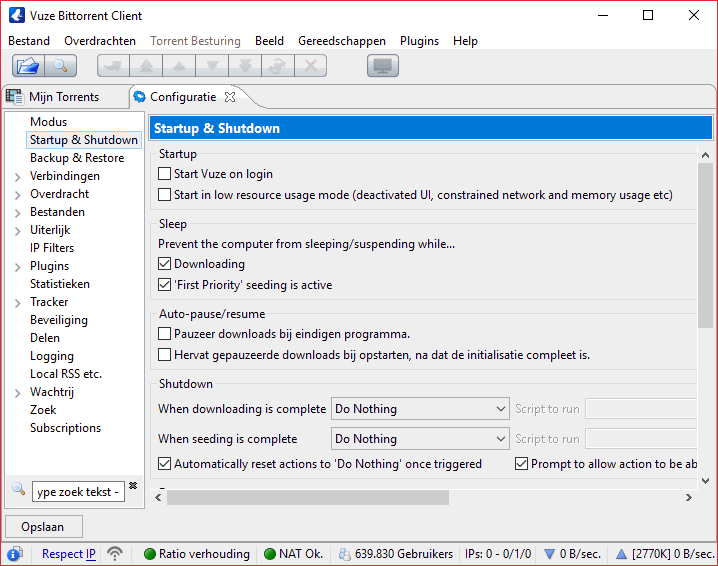The width and height of the screenshot is (718, 566).
Task: Open the Plugins menu bar item
Action: click(x=419, y=41)
